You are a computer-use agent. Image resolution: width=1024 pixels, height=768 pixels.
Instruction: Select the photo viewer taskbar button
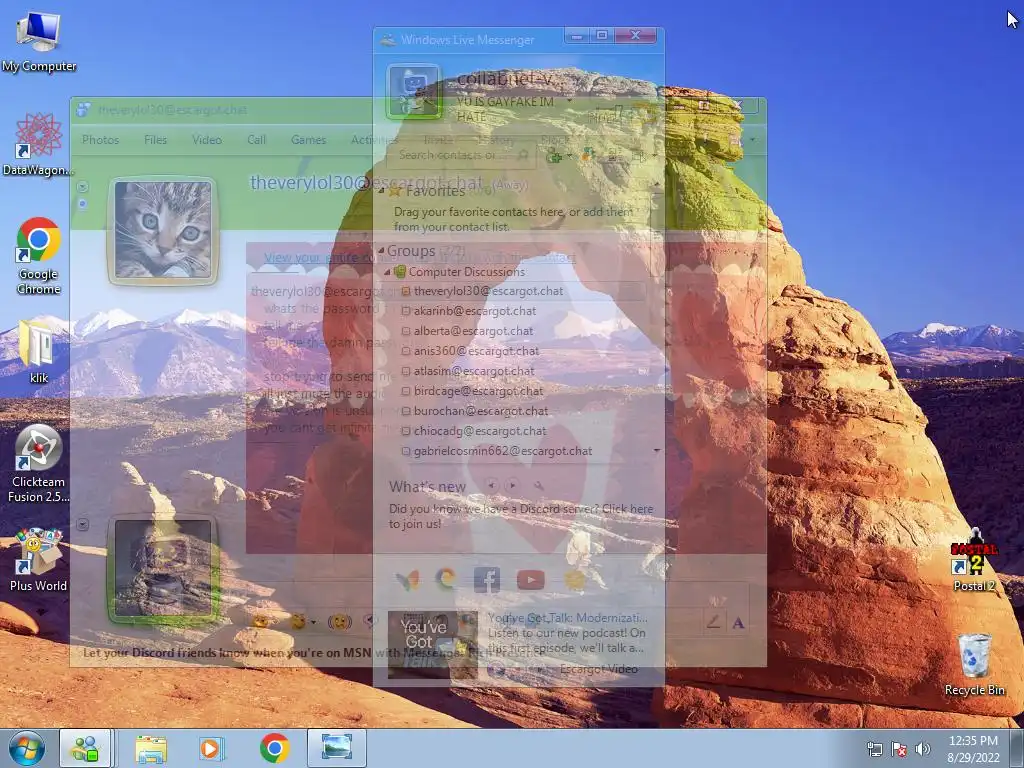[336, 748]
